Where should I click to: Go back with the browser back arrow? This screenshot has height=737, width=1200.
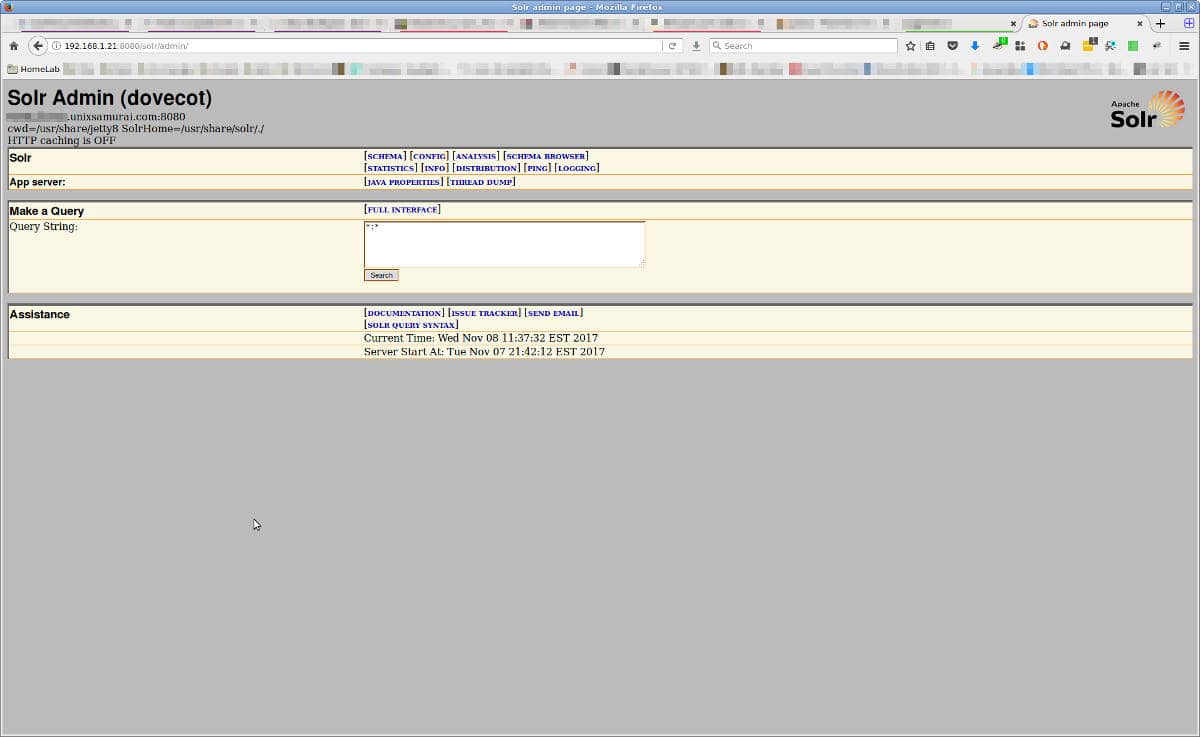(38, 46)
